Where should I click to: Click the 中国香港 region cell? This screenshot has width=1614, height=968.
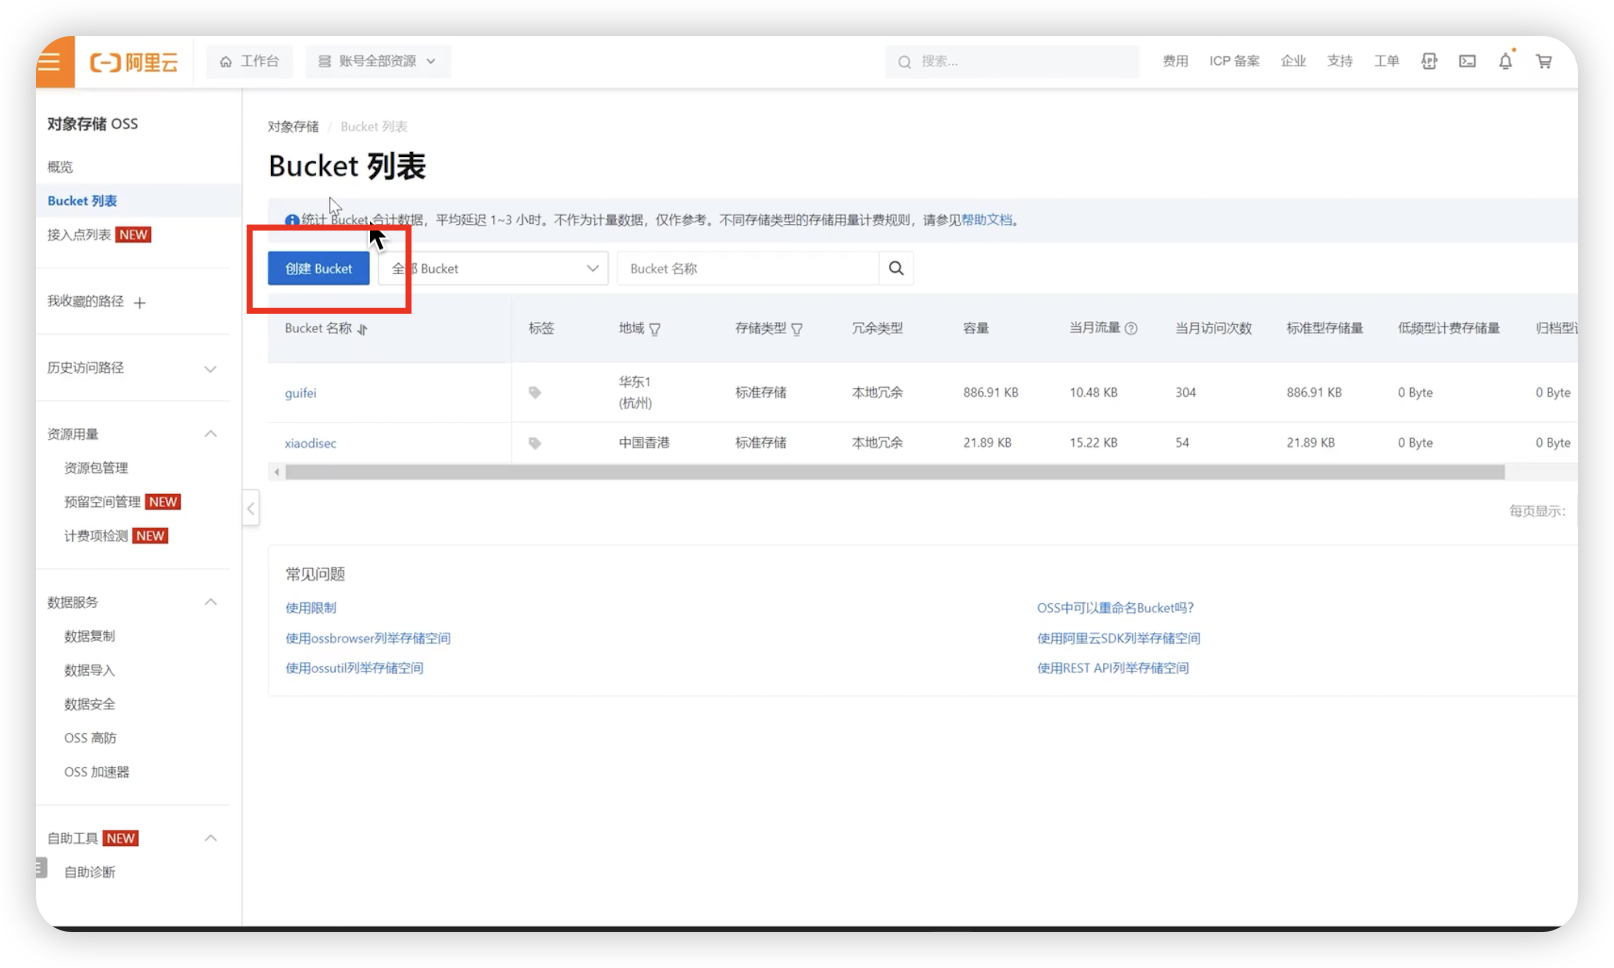pos(644,443)
